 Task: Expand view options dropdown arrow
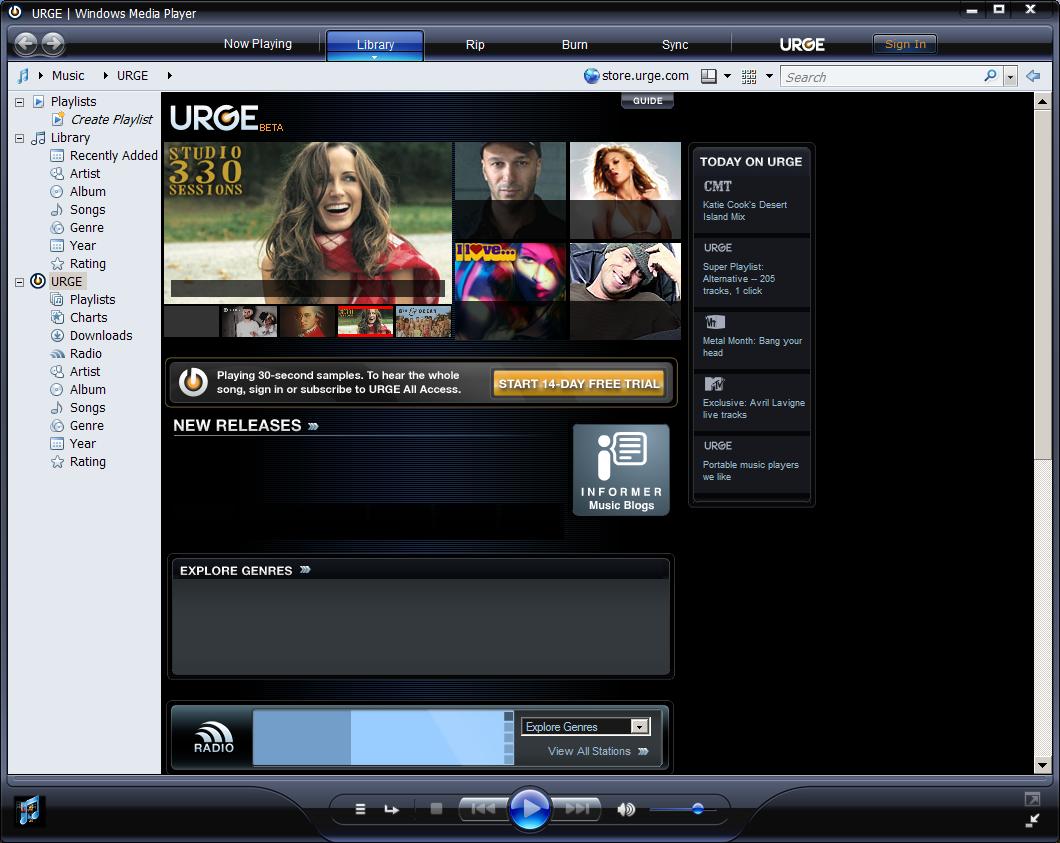(x=769, y=76)
